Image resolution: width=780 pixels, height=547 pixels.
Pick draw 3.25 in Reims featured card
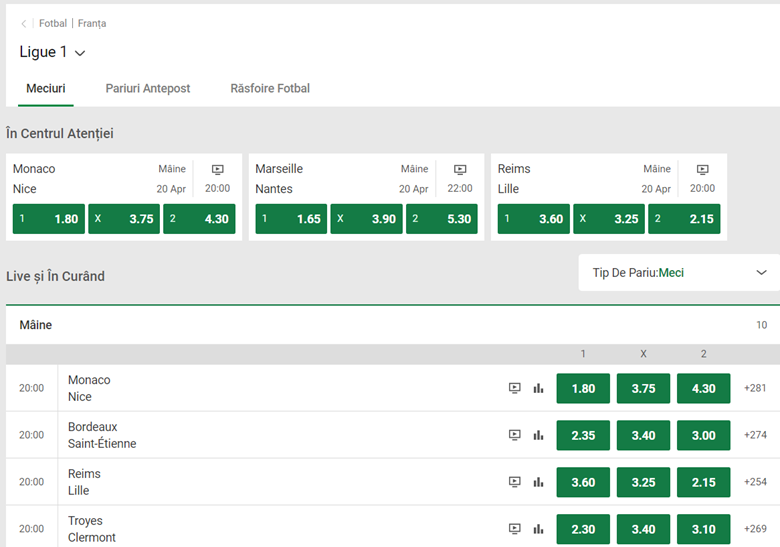(x=609, y=219)
